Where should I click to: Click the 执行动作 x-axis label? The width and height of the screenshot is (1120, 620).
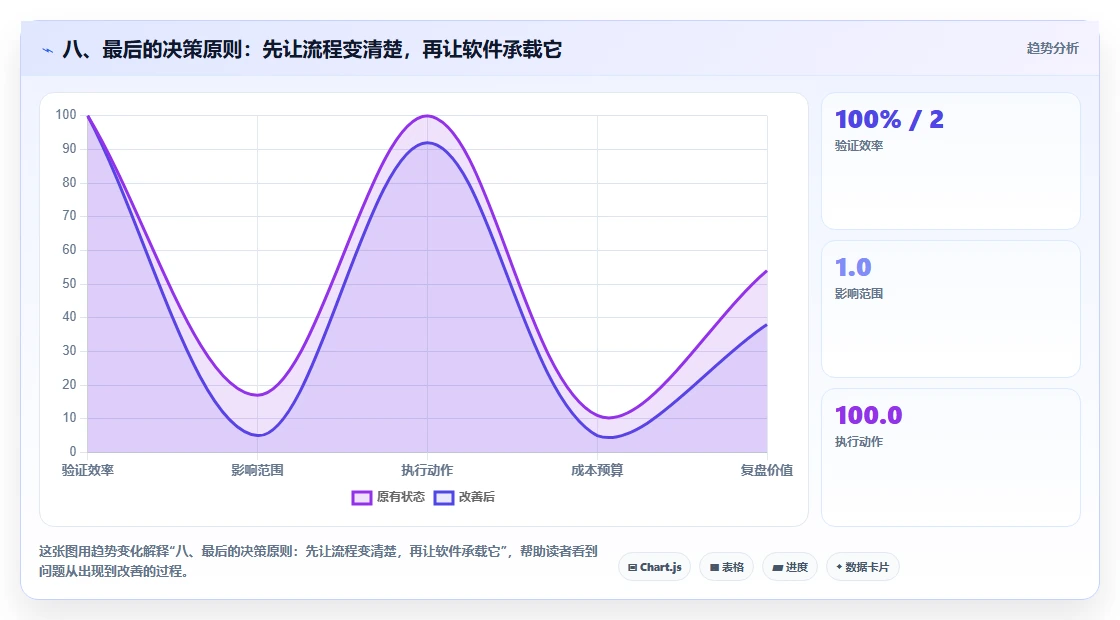pyautogui.click(x=427, y=470)
